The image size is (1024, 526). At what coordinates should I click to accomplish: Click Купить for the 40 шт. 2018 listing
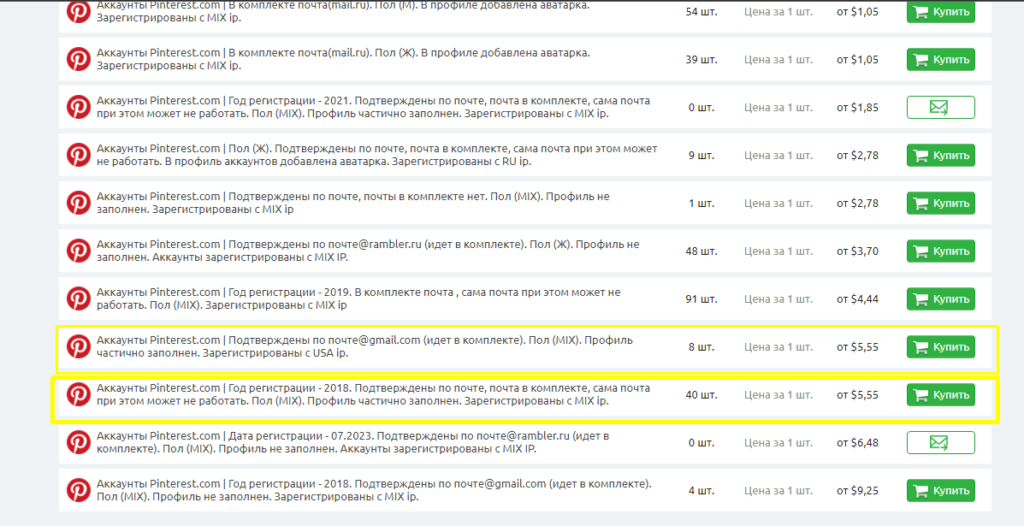[x=940, y=395]
